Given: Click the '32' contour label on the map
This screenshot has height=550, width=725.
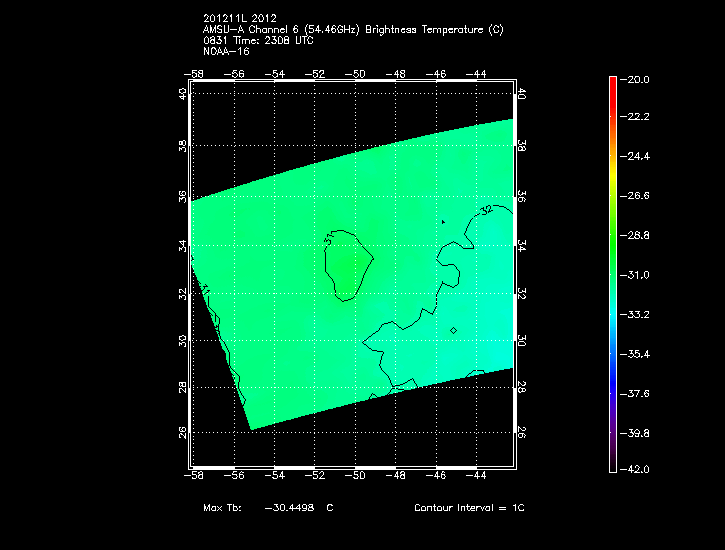Looking at the screenshot, I should (487, 211).
